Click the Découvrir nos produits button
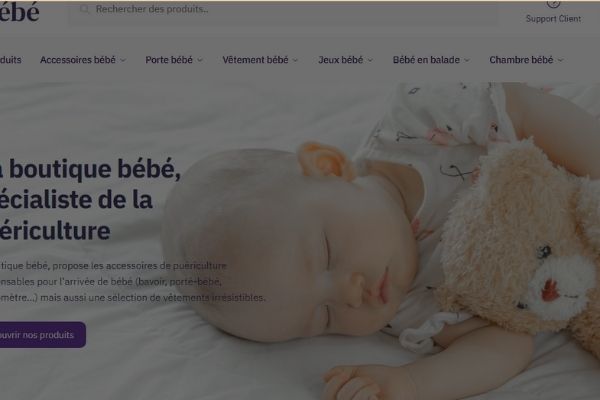The image size is (600, 400). click(x=42, y=335)
